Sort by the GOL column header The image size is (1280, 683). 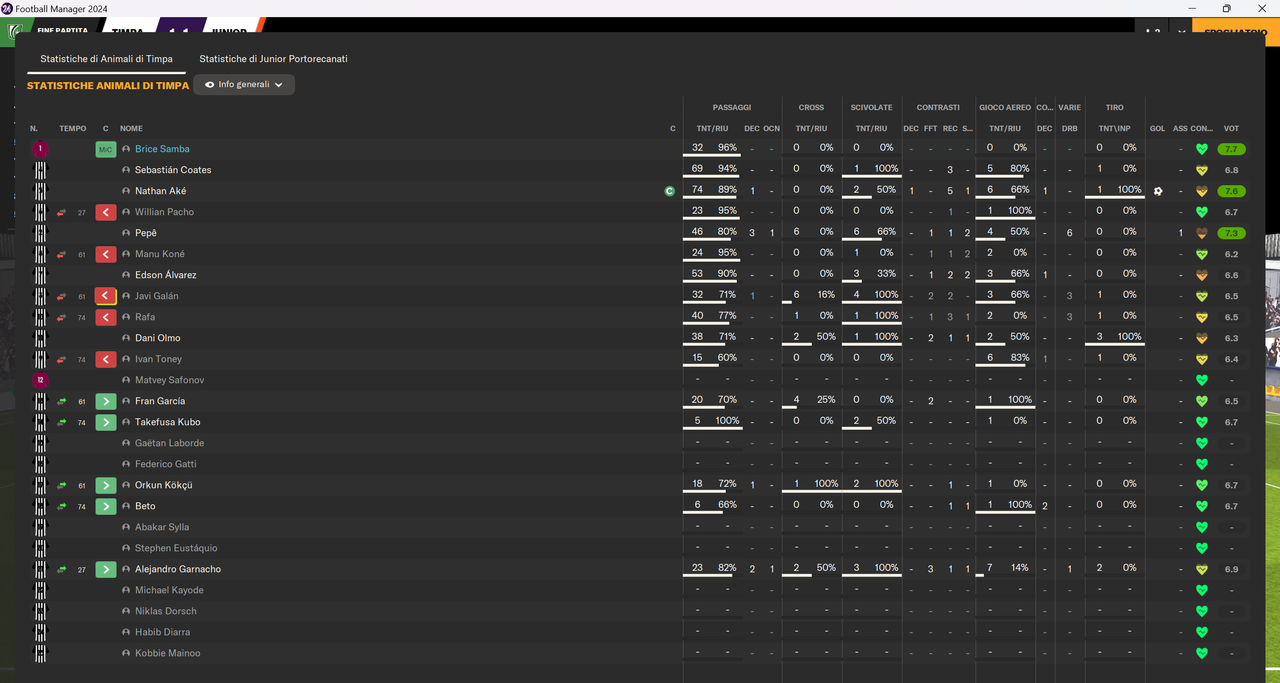[x=1158, y=128]
